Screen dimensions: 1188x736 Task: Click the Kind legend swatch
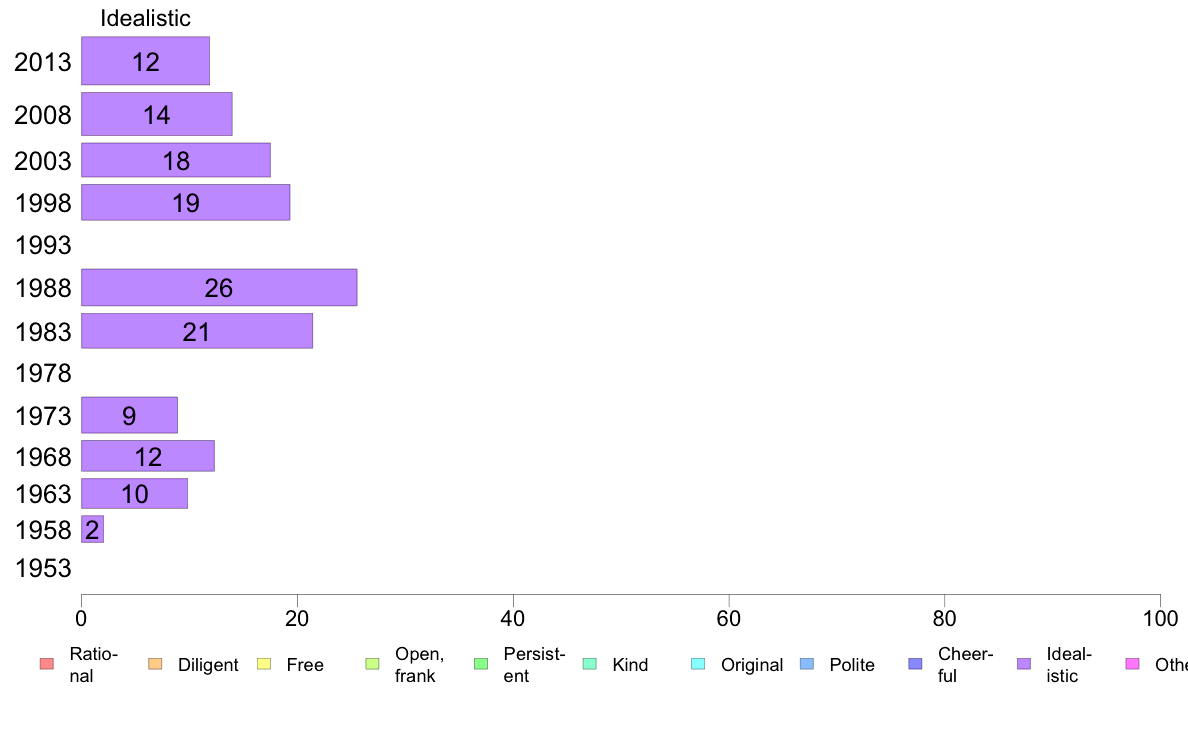point(589,664)
